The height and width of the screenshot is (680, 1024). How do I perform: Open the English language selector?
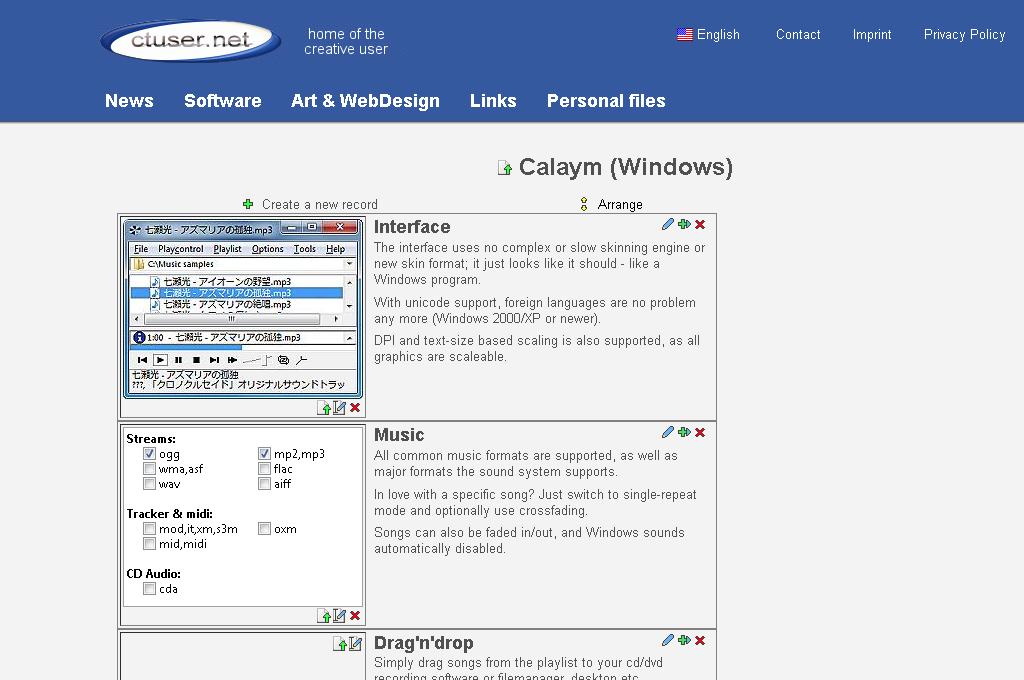(x=708, y=34)
